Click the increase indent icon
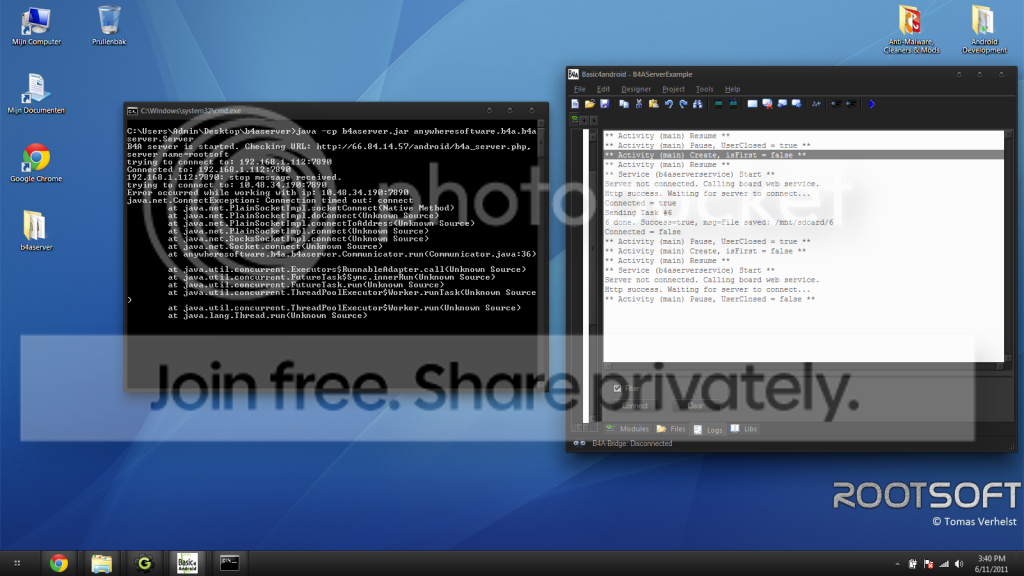This screenshot has width=1024, height=576. tap(851, 104)
